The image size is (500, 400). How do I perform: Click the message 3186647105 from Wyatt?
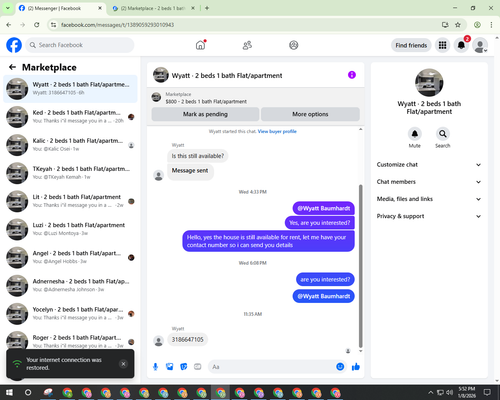click(x=187, y=340)
